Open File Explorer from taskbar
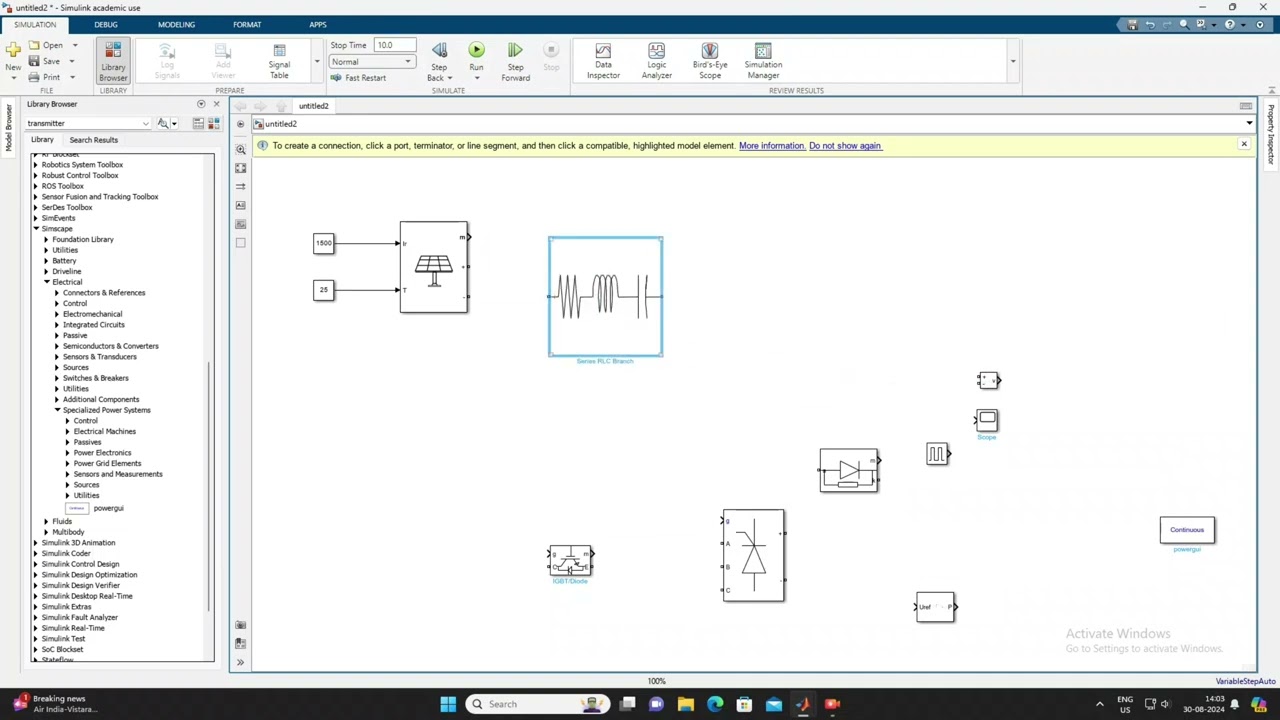1280x720 pixels. click(686, 704)
